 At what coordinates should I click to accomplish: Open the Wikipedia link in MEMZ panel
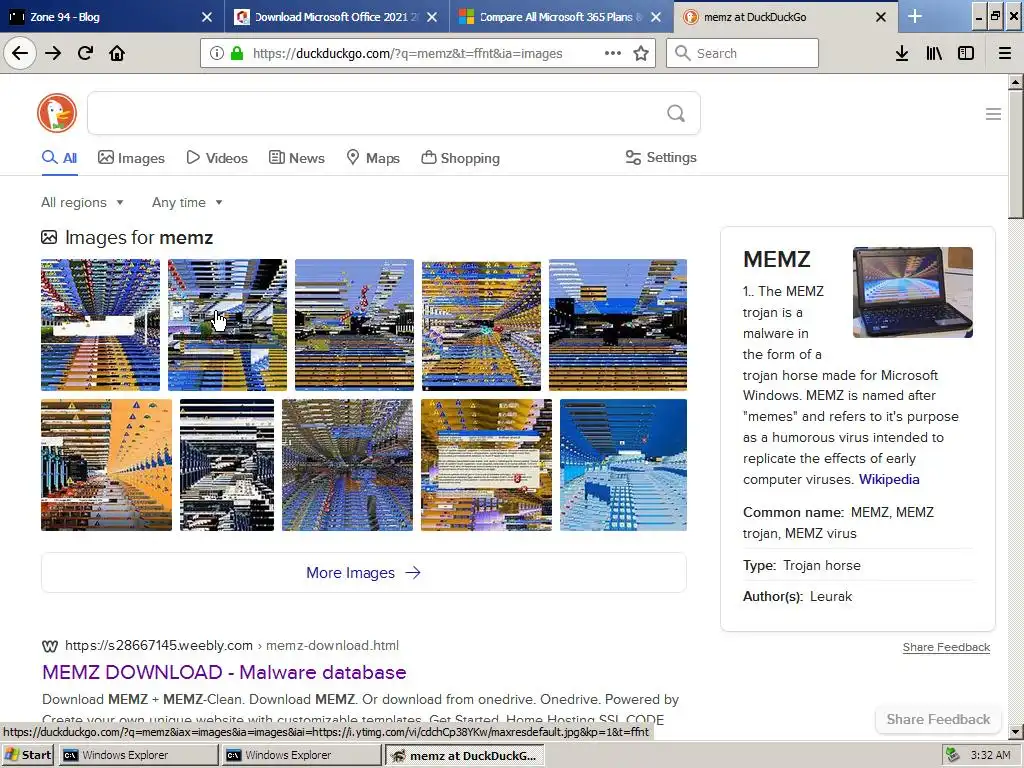[889, 479]
